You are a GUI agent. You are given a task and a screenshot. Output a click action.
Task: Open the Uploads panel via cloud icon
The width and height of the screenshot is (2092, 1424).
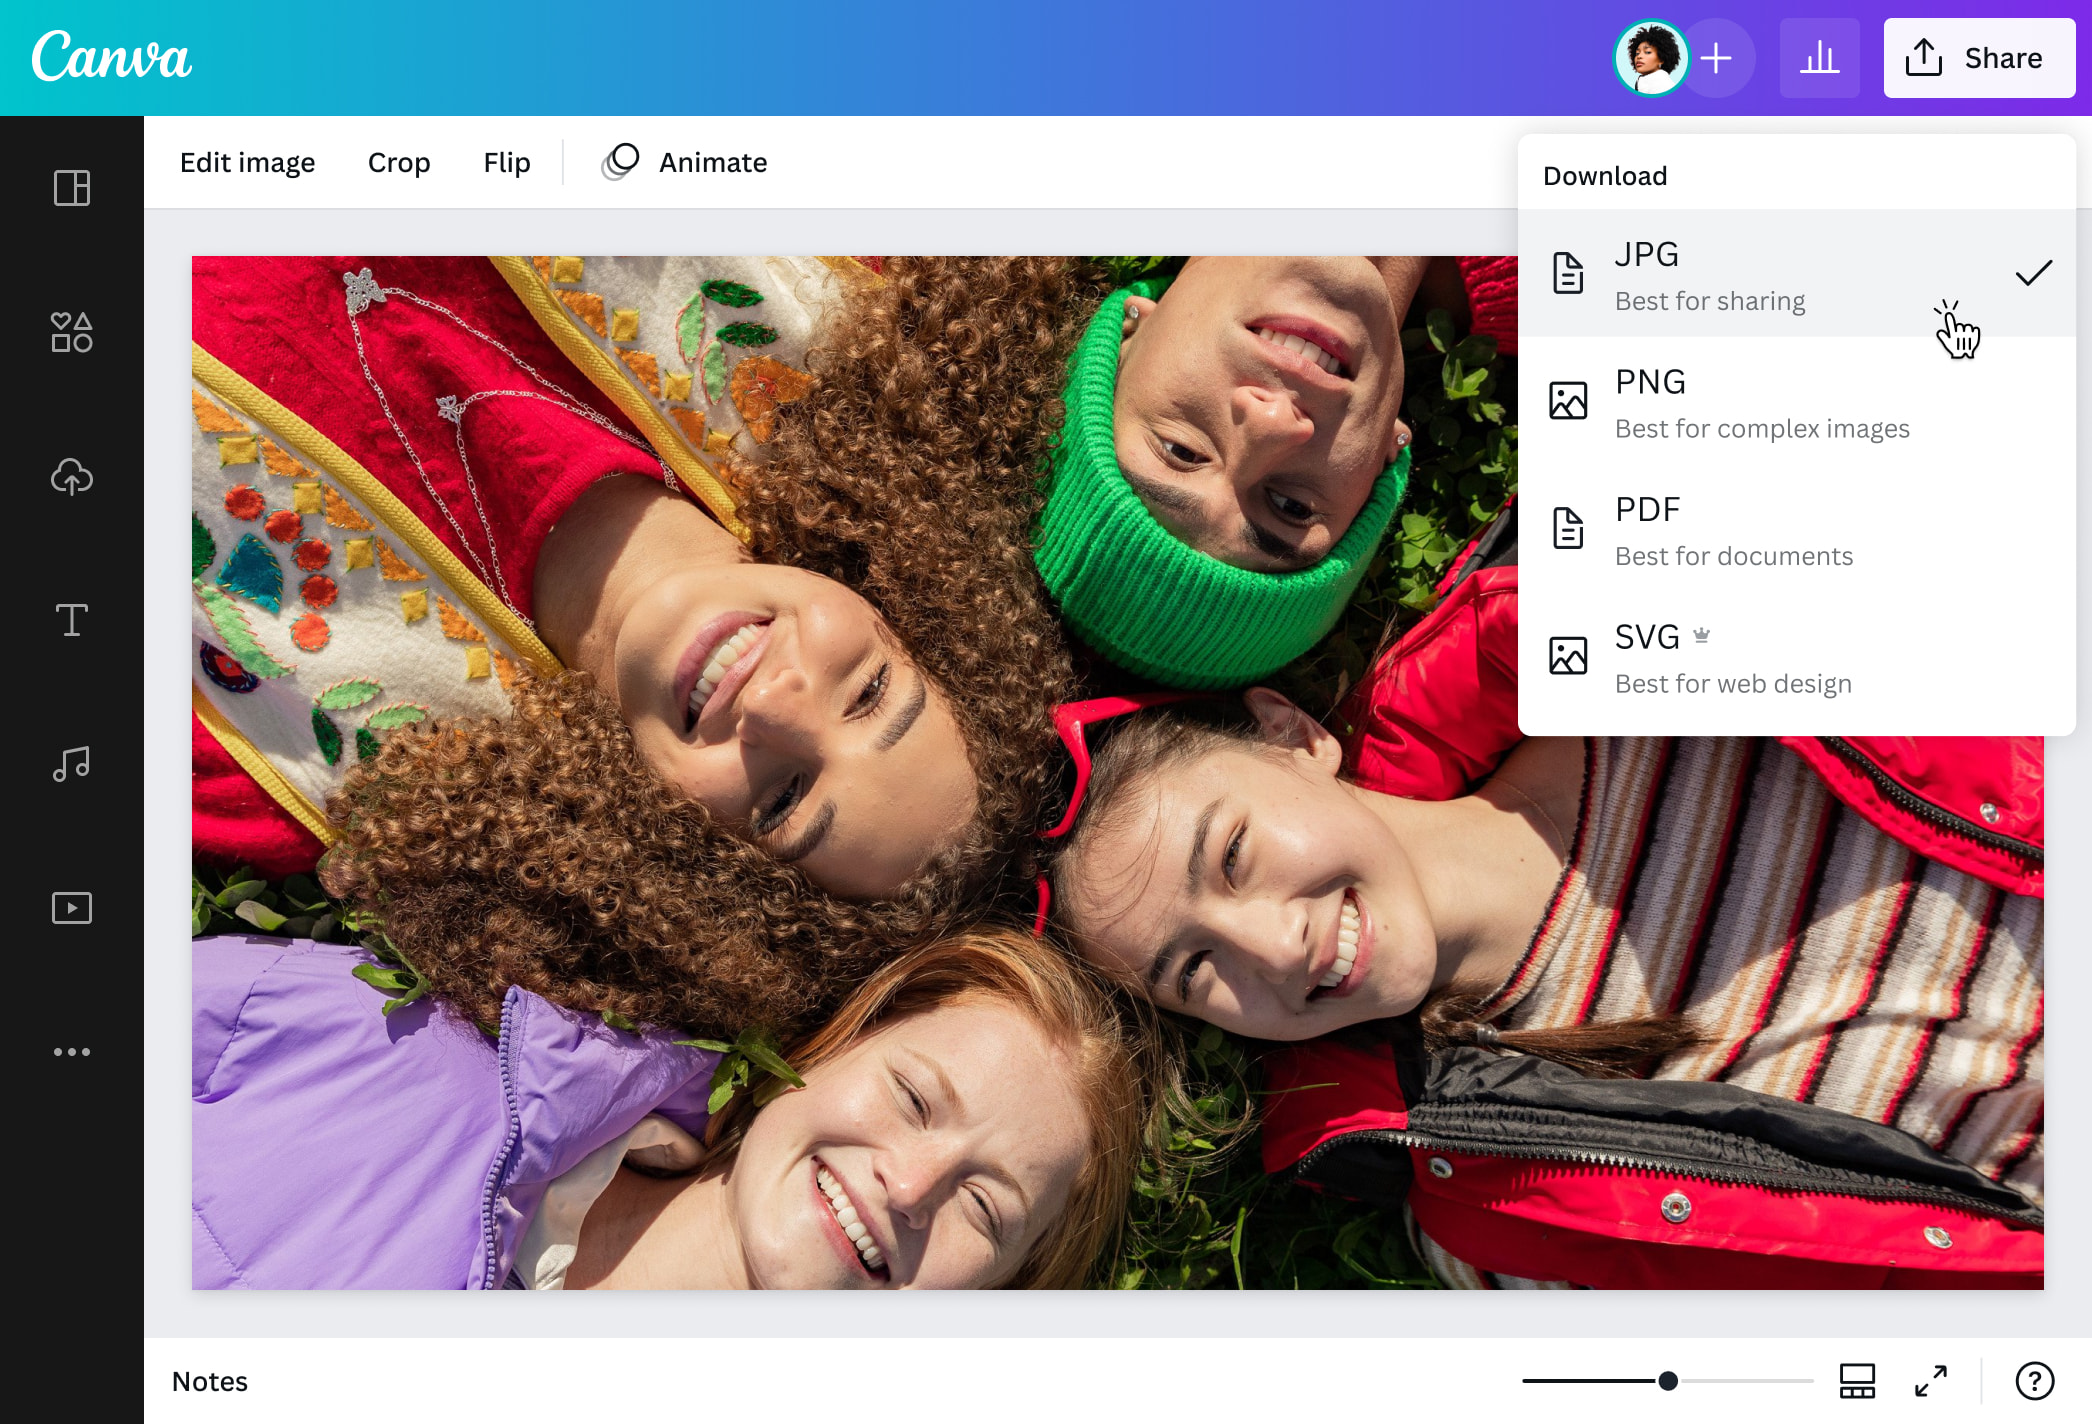tap(71, 477)
